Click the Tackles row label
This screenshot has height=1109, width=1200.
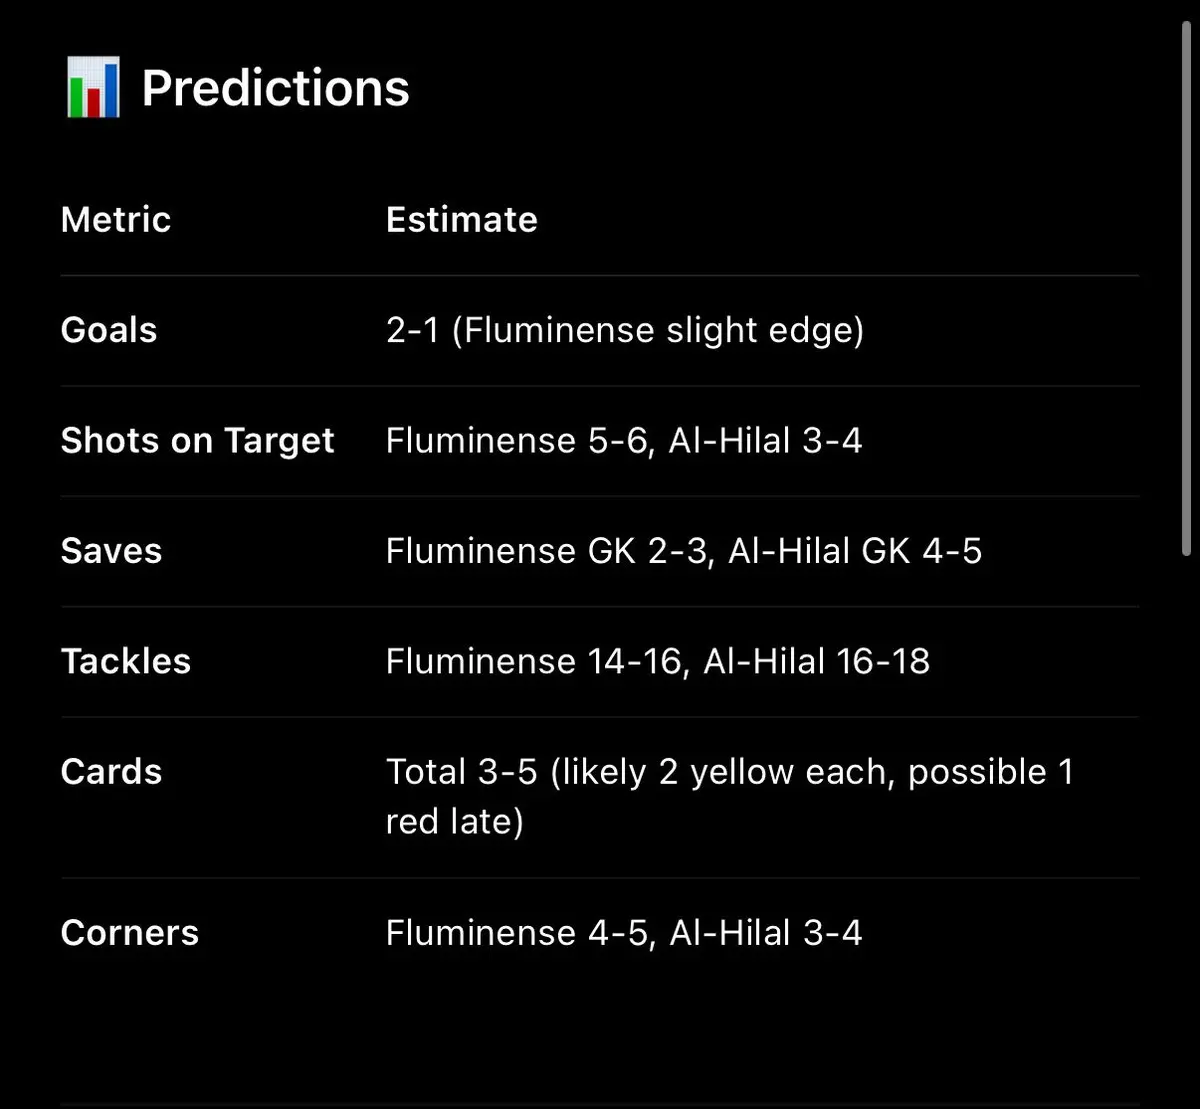(126, 661)
